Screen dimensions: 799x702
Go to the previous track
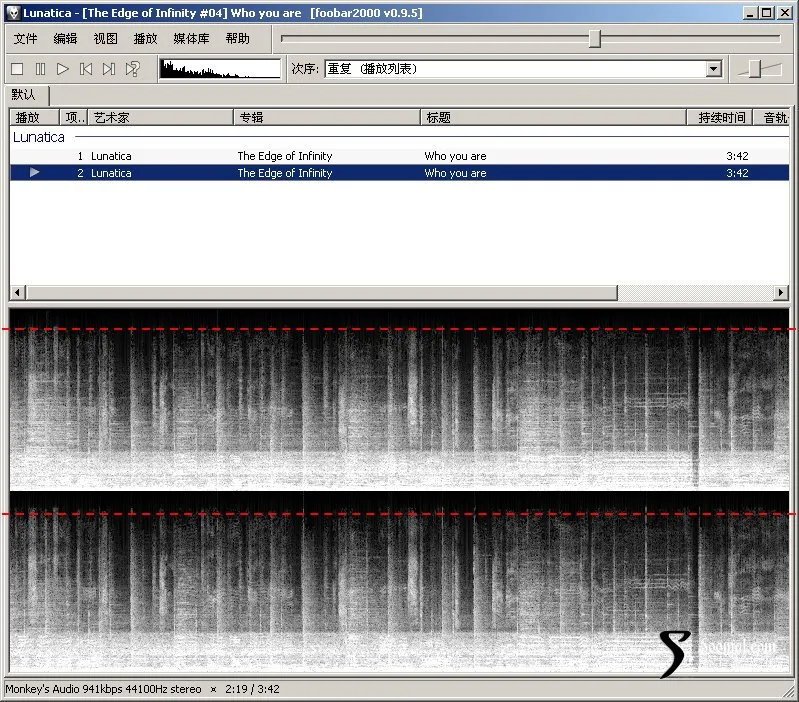pyautogui.click(x=86, y=69)
